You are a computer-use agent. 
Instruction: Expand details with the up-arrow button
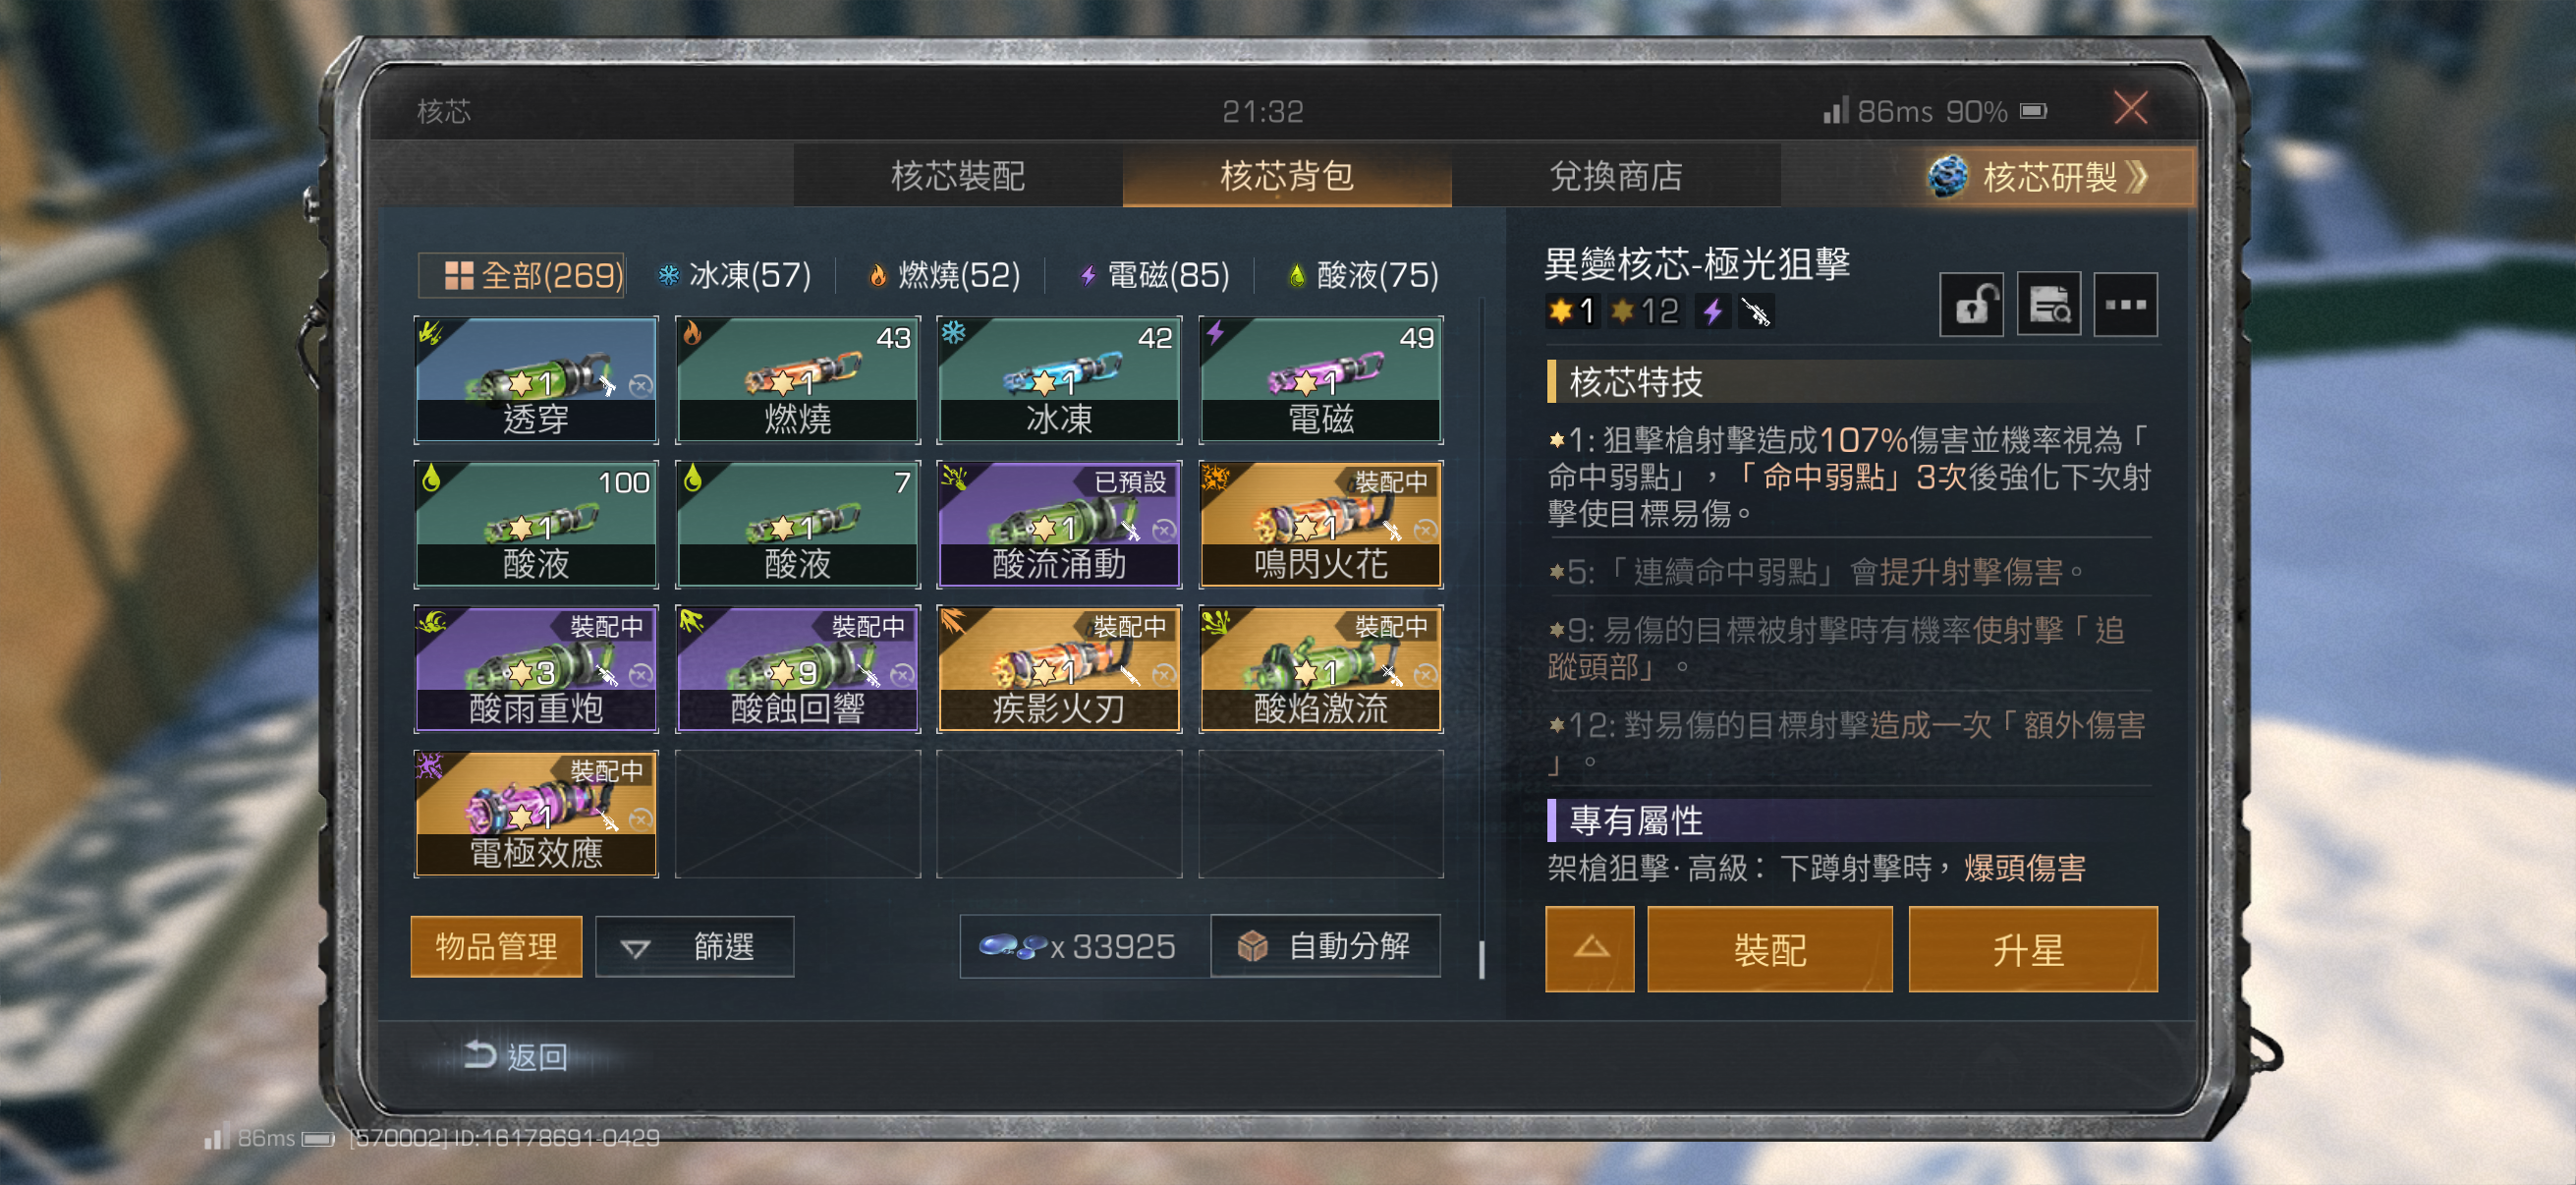click(1590, 949)
